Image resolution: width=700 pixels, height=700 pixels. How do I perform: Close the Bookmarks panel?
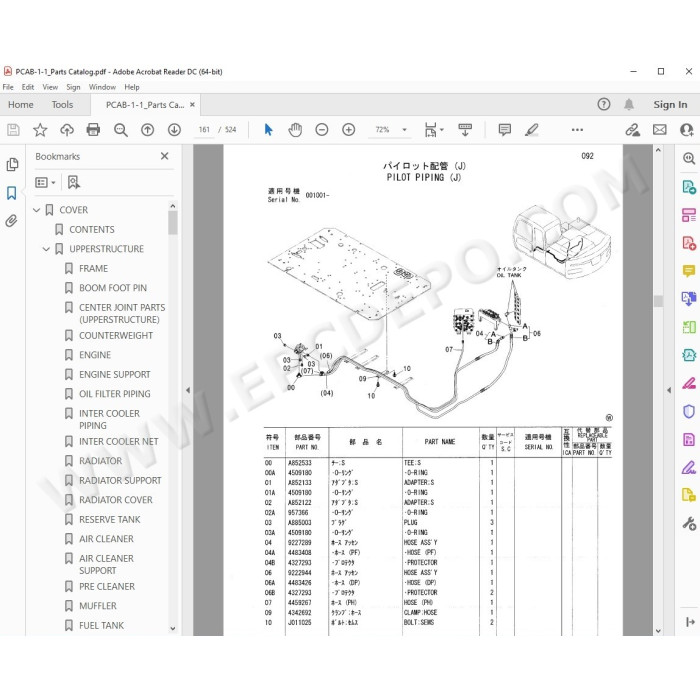click(164, 156)
